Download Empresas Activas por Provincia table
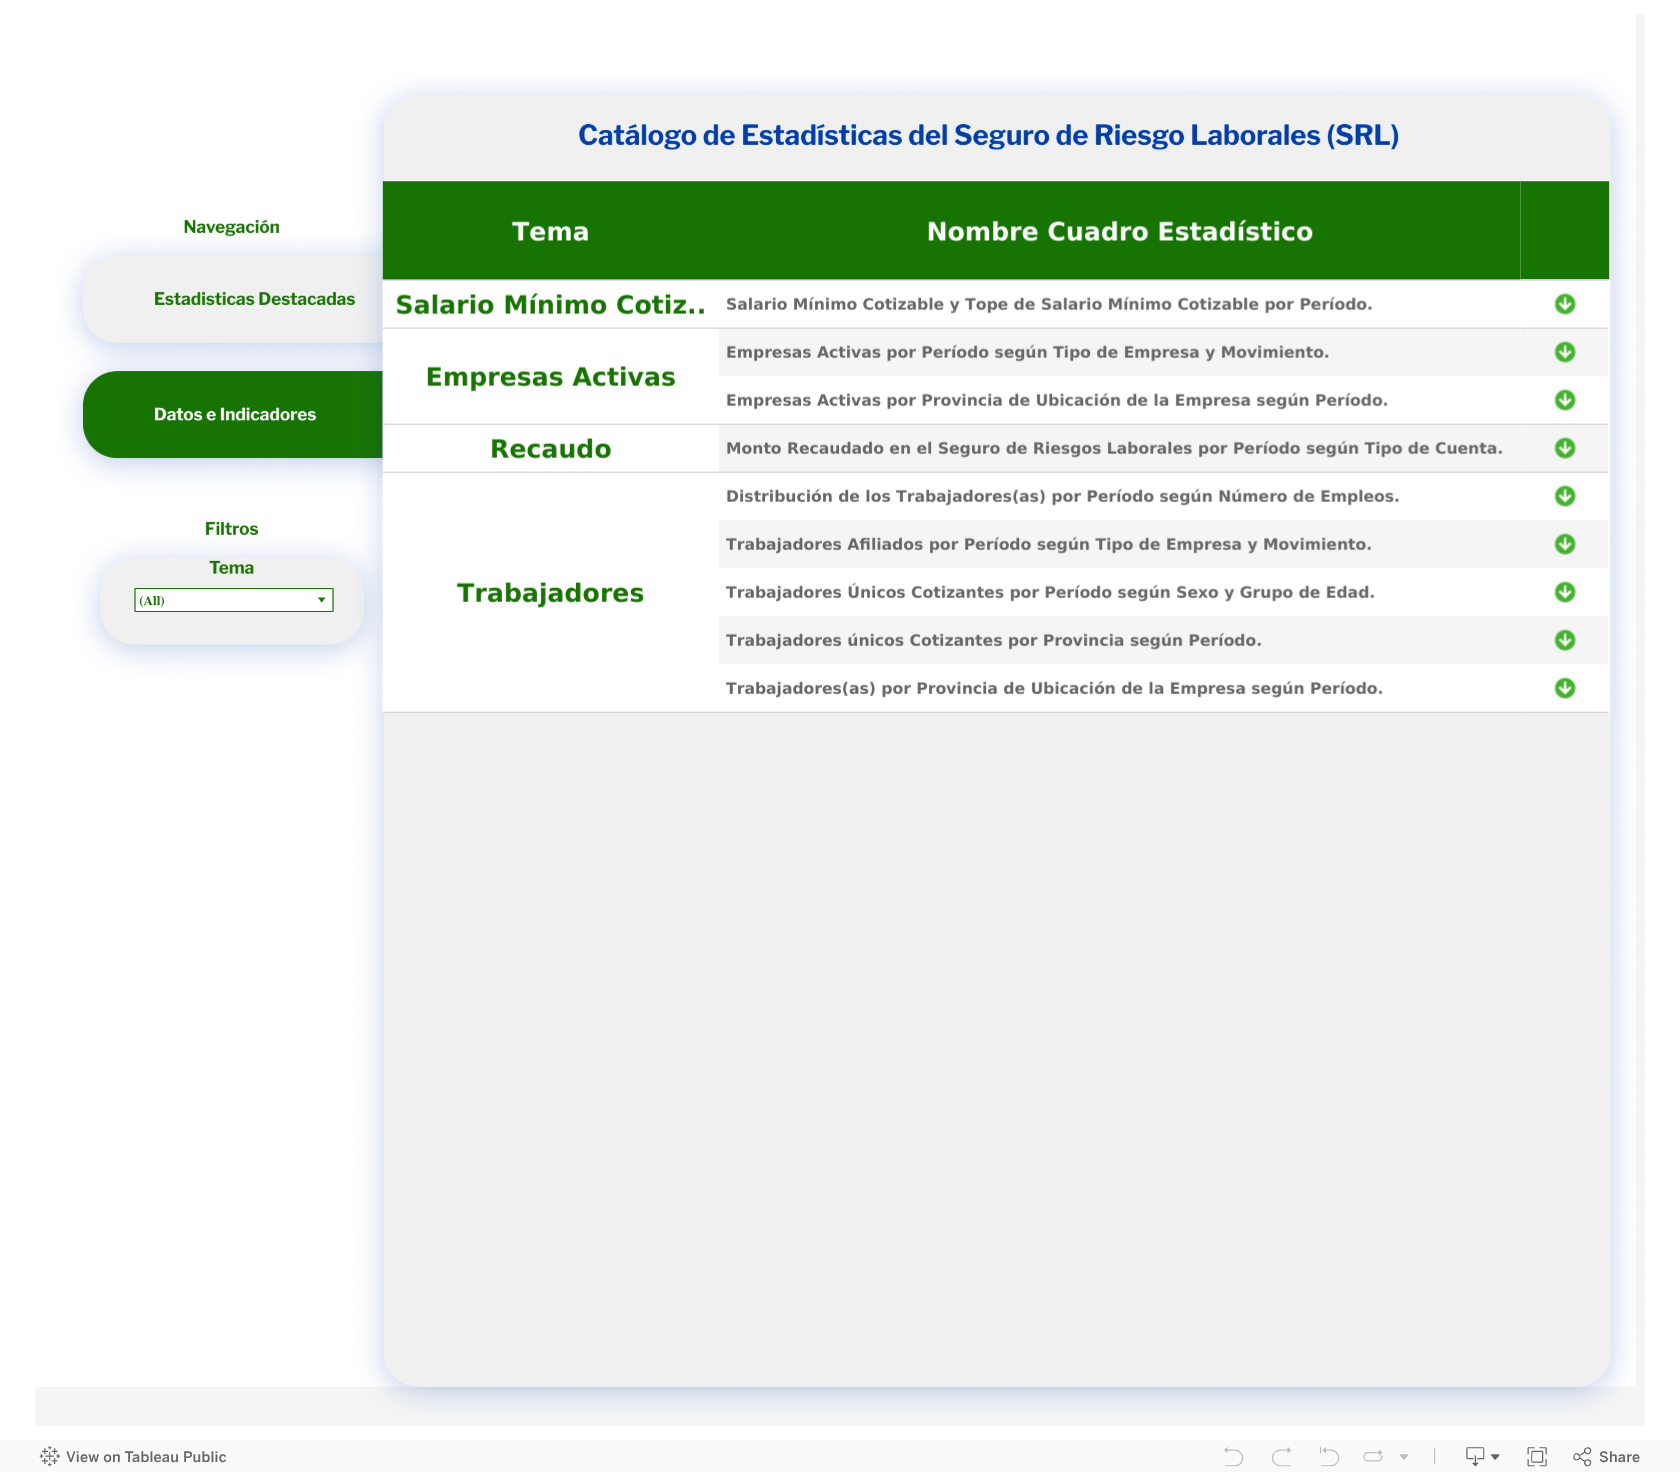 1565,400
